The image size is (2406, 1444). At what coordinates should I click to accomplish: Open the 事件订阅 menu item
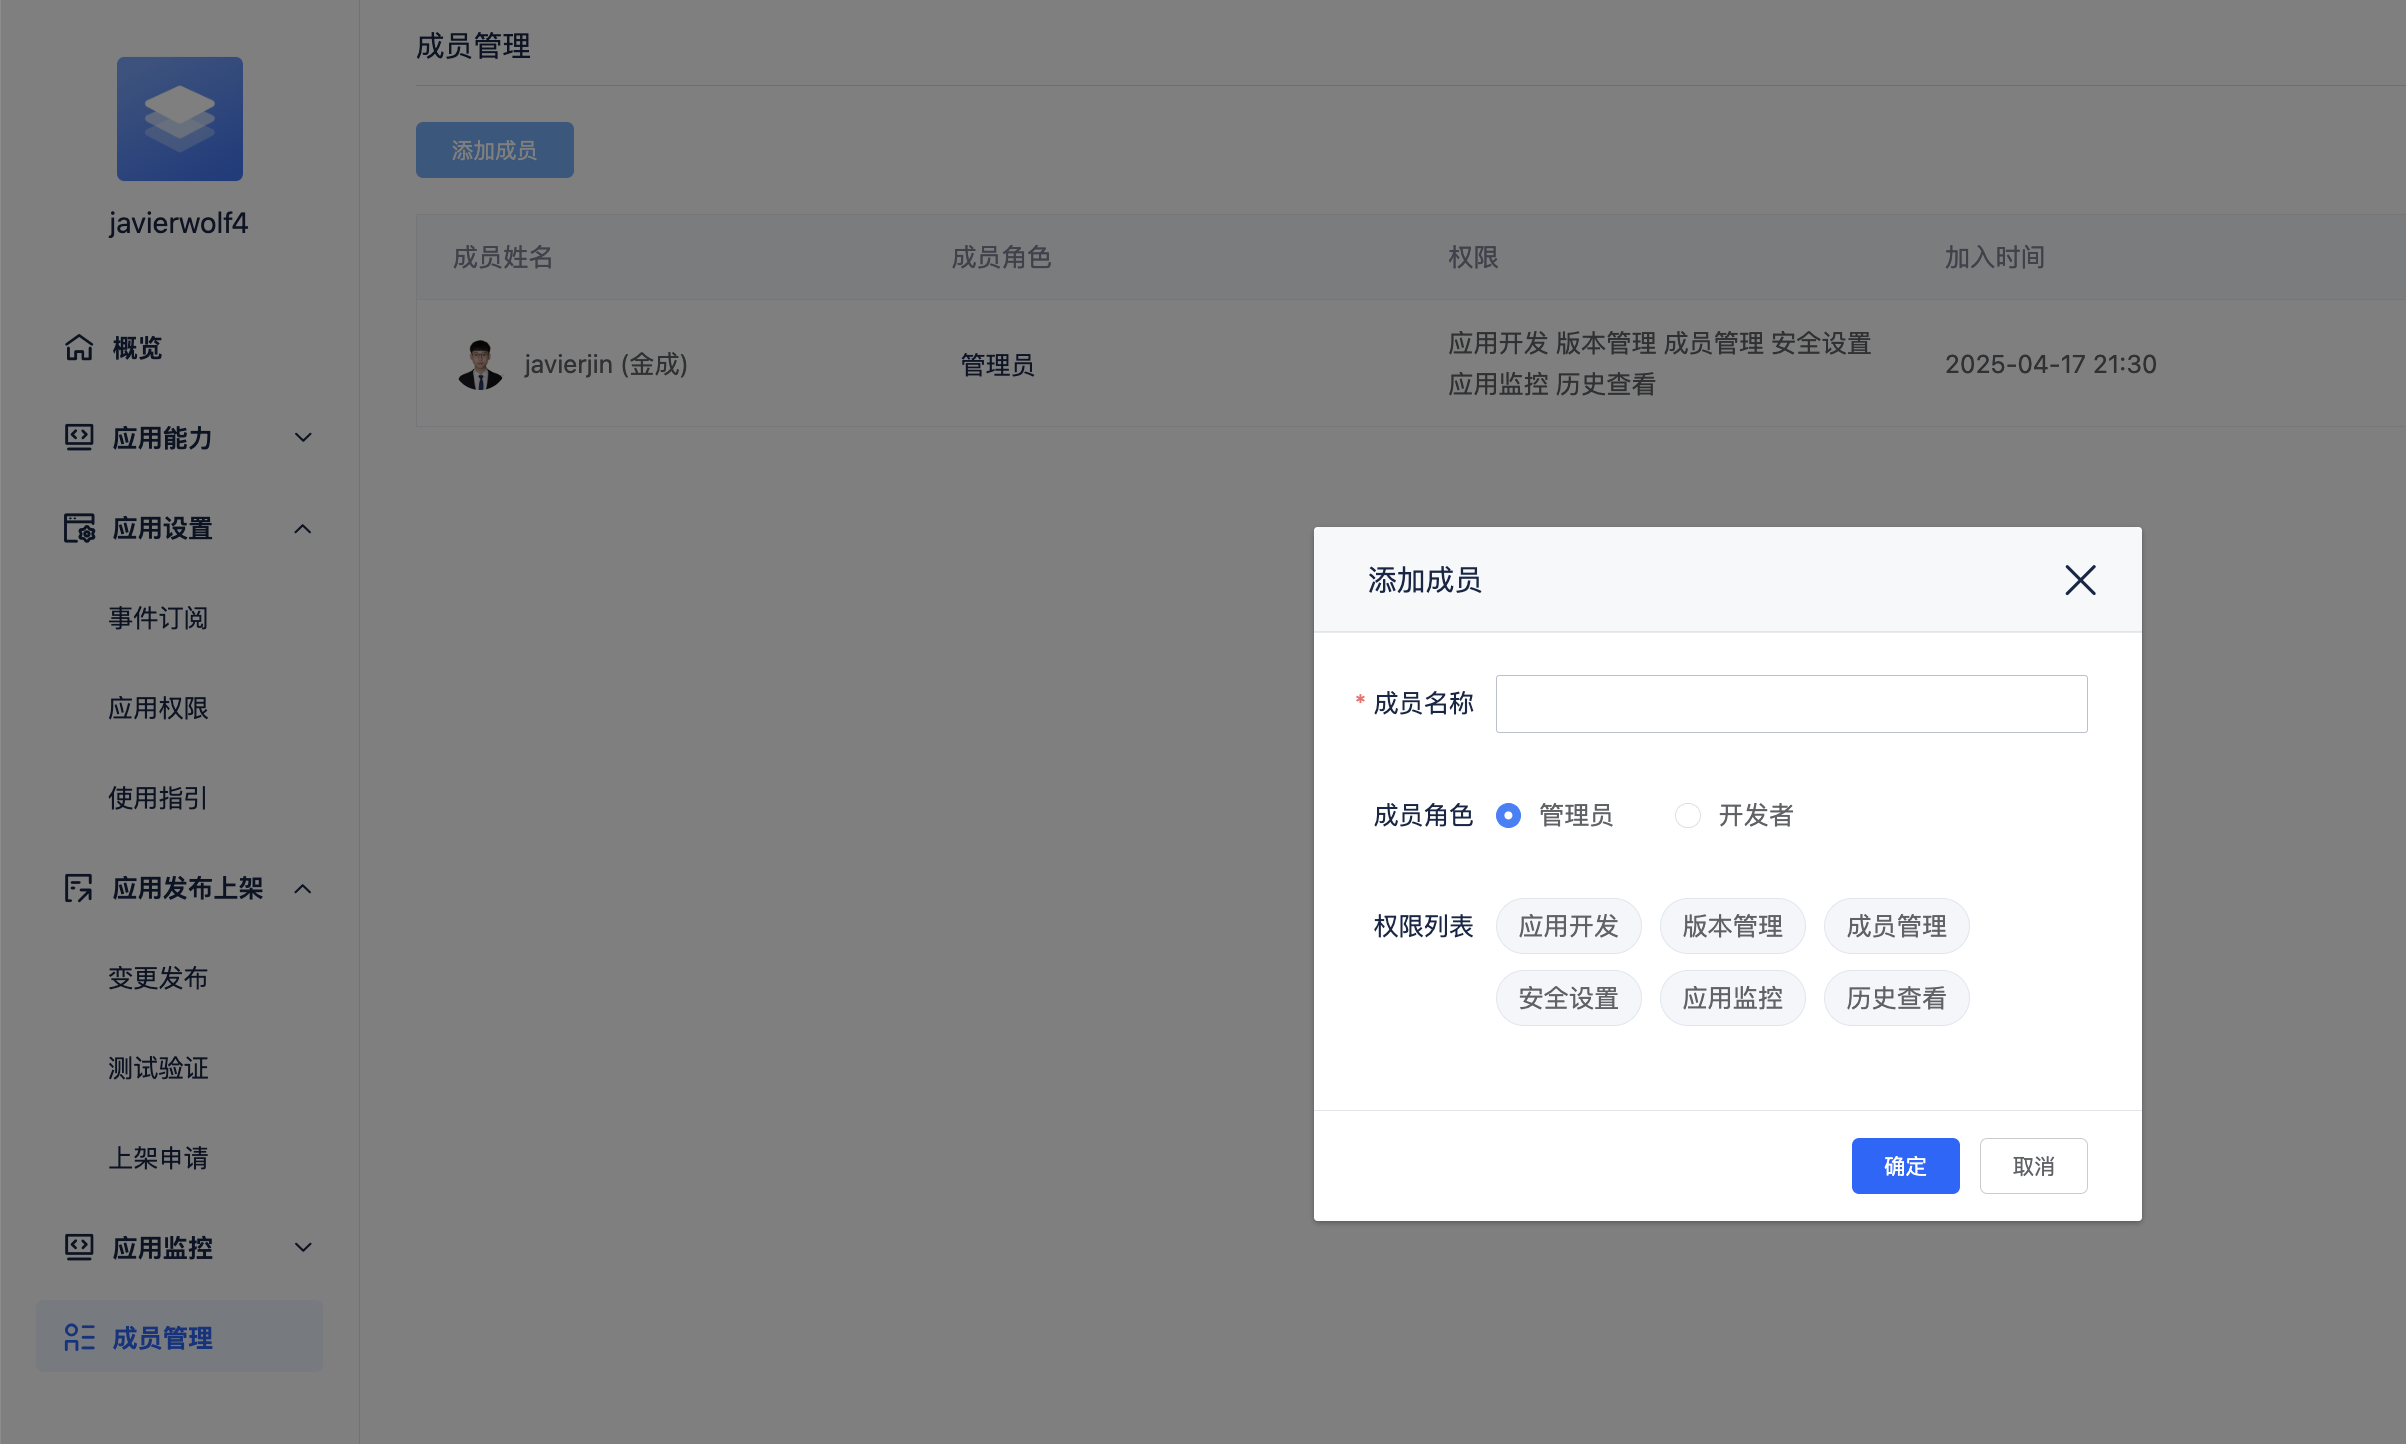(158, 618)
